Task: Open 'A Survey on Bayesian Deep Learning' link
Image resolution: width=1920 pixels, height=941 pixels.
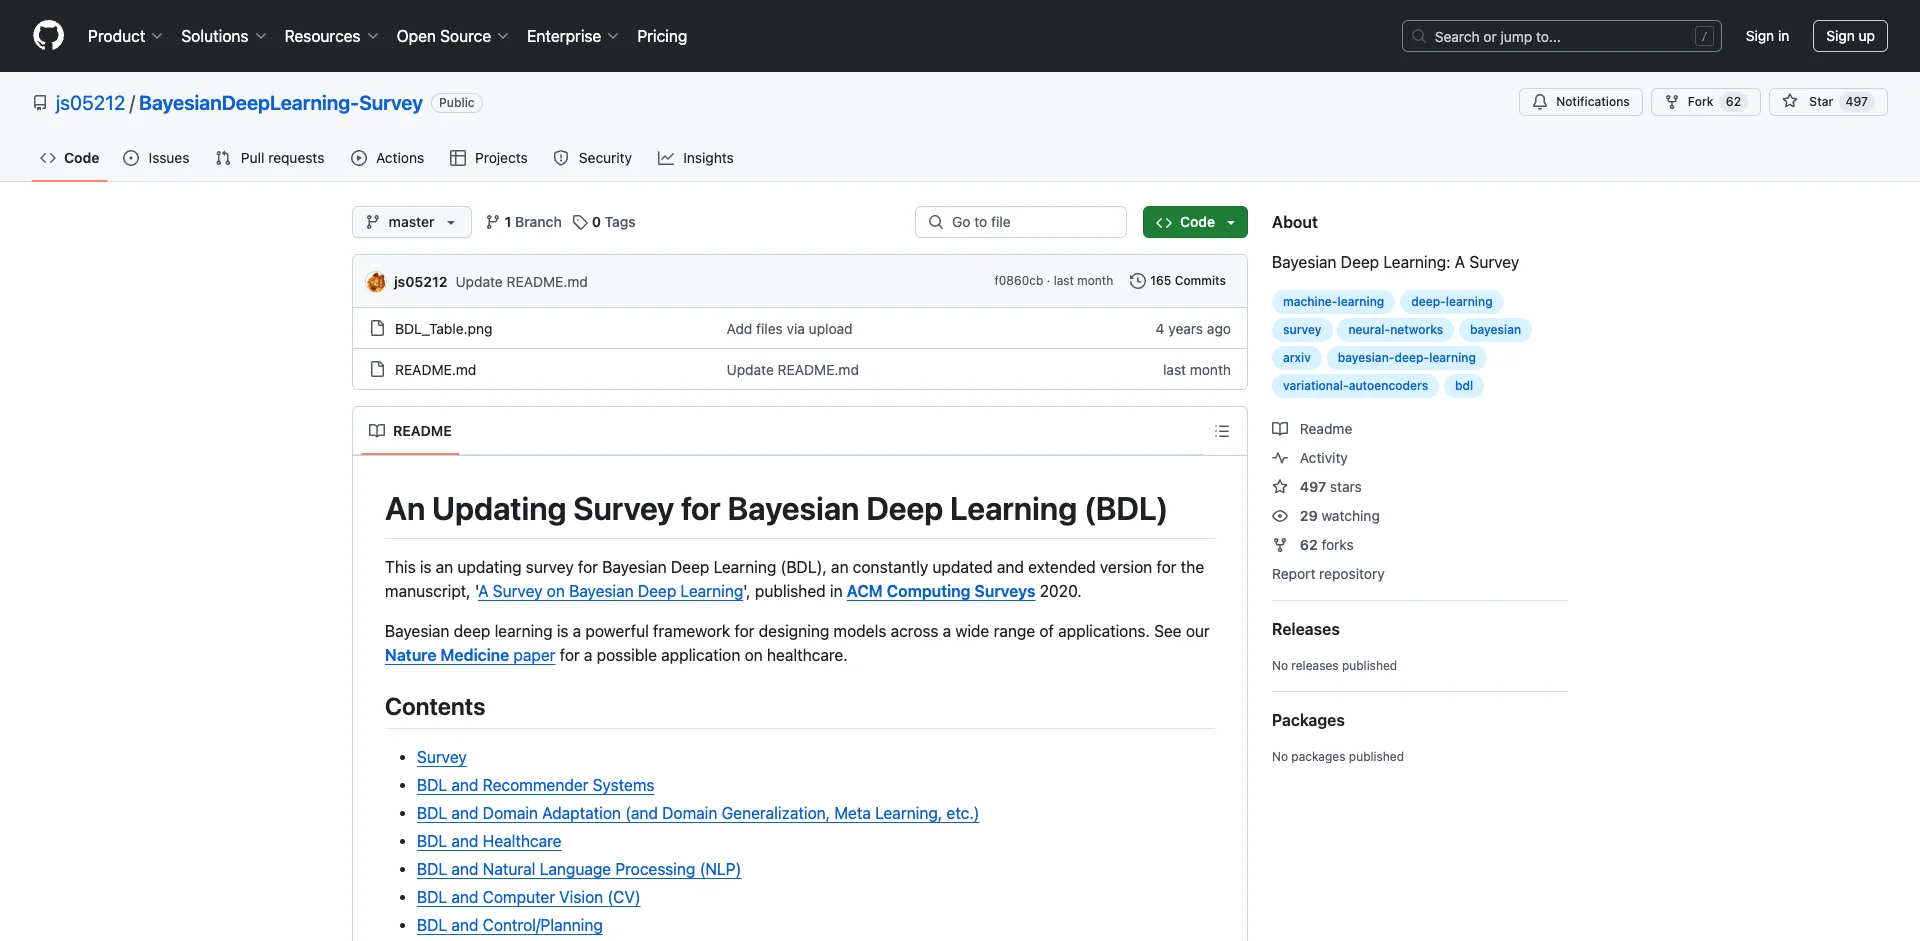Action: [610, 591]
